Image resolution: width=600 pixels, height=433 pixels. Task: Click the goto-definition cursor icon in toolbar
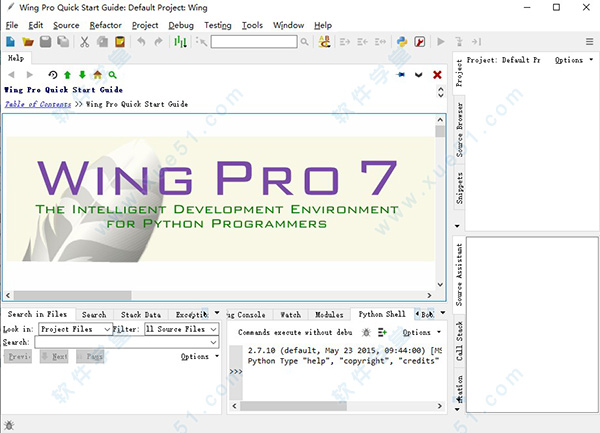tap(201, 41)
